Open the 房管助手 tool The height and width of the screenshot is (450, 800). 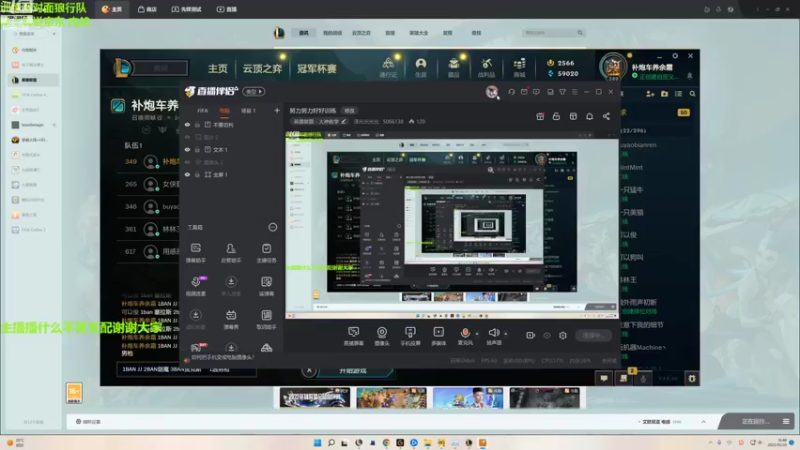click(231, 253)
